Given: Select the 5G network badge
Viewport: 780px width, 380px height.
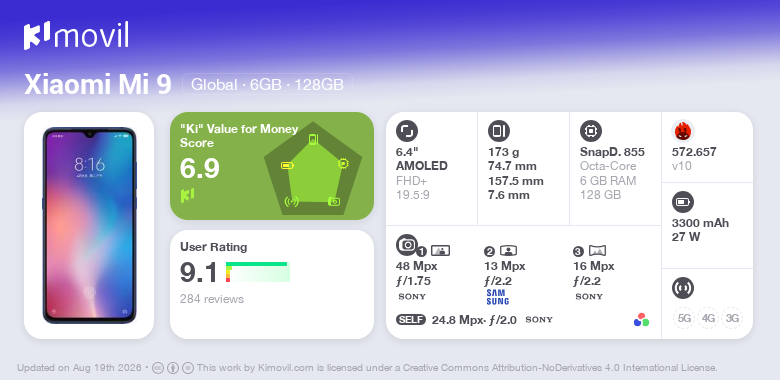Looking at the screenshot, I should (x=684, y=318).
